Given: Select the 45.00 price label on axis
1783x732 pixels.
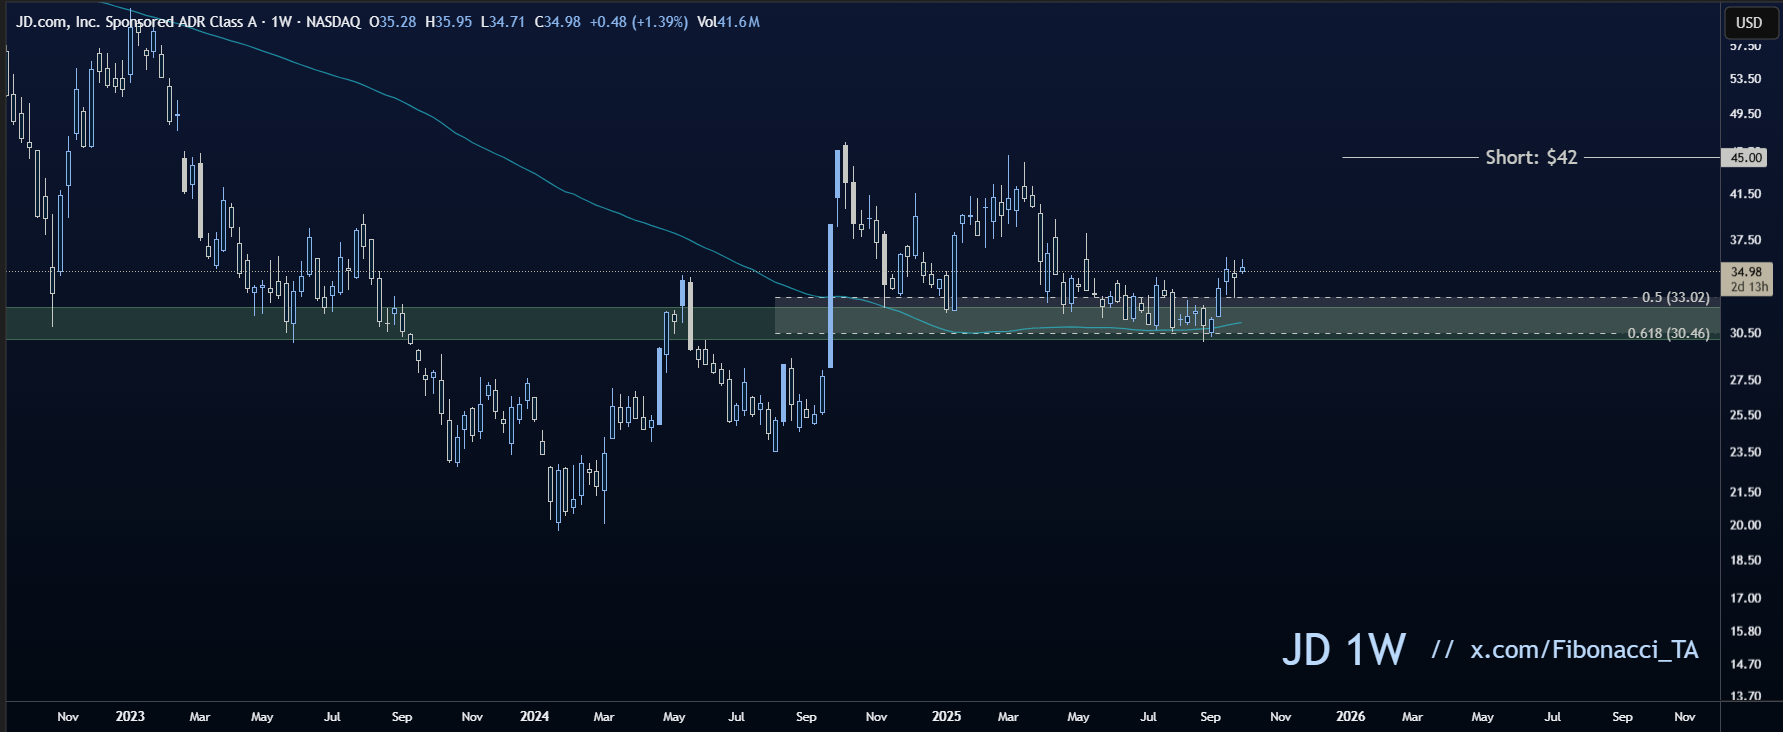Looking at the screenshot, I should [1745, 157].
